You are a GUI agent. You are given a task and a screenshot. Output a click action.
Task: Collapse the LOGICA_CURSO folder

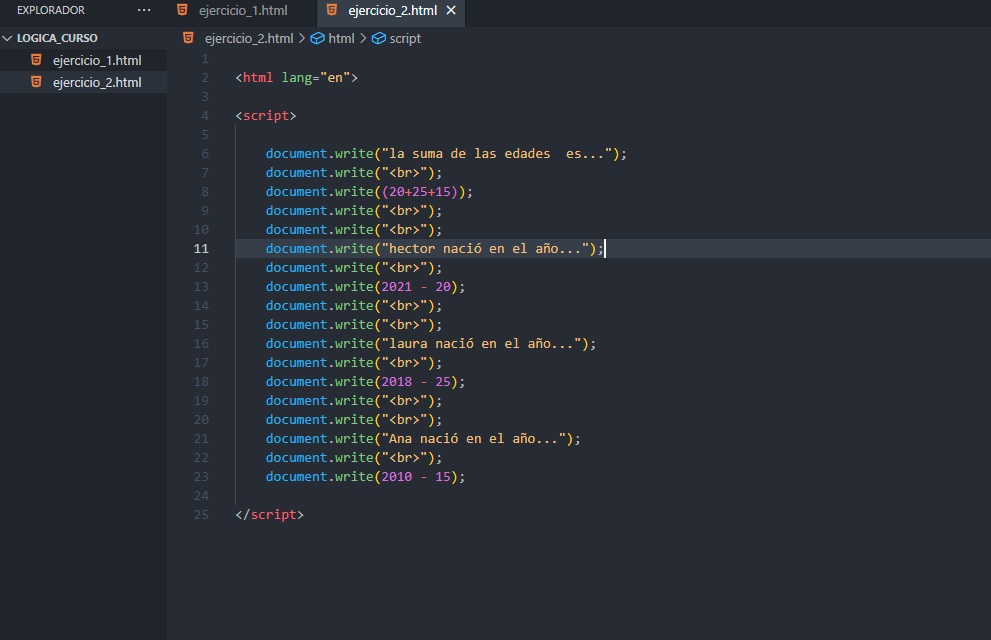(8, 38)
